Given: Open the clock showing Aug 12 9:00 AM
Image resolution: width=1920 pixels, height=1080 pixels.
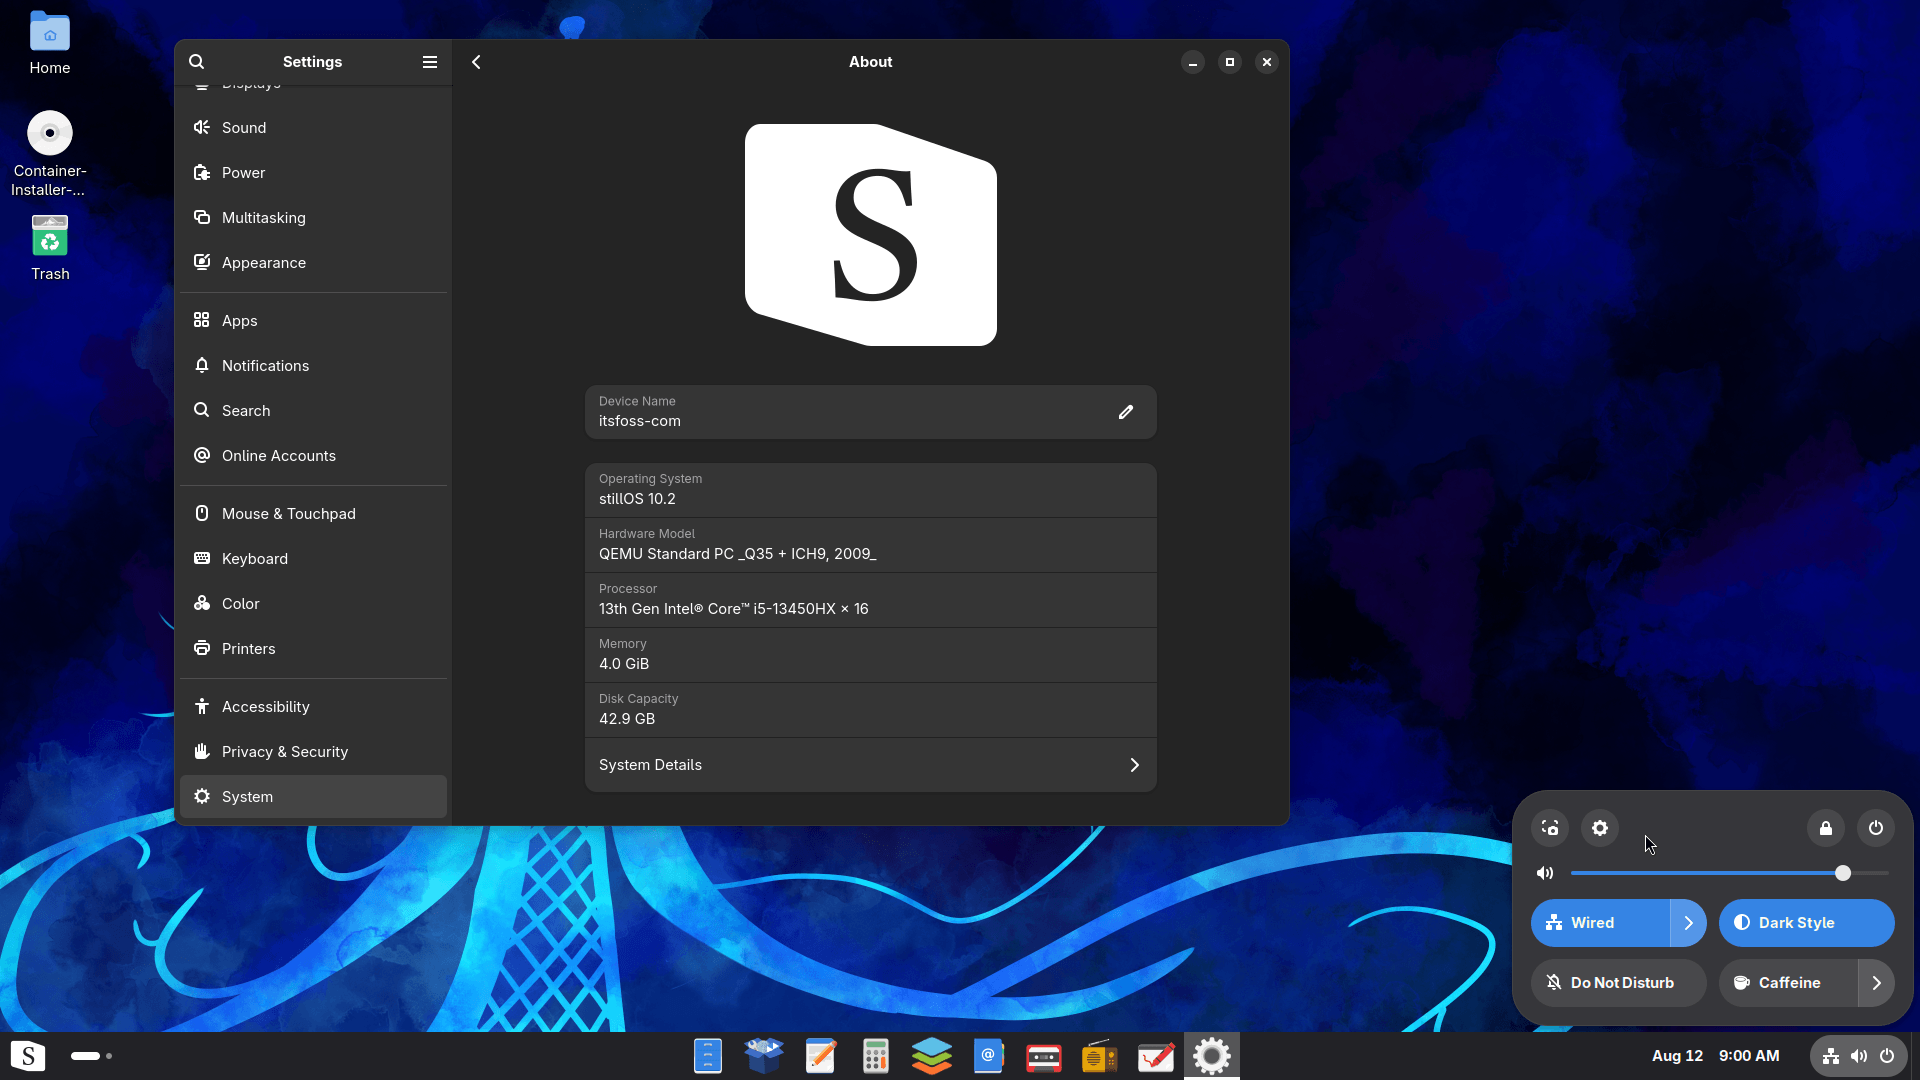Looking at the screenshot, I should pyautogui.click(x=1715, y=1056).
